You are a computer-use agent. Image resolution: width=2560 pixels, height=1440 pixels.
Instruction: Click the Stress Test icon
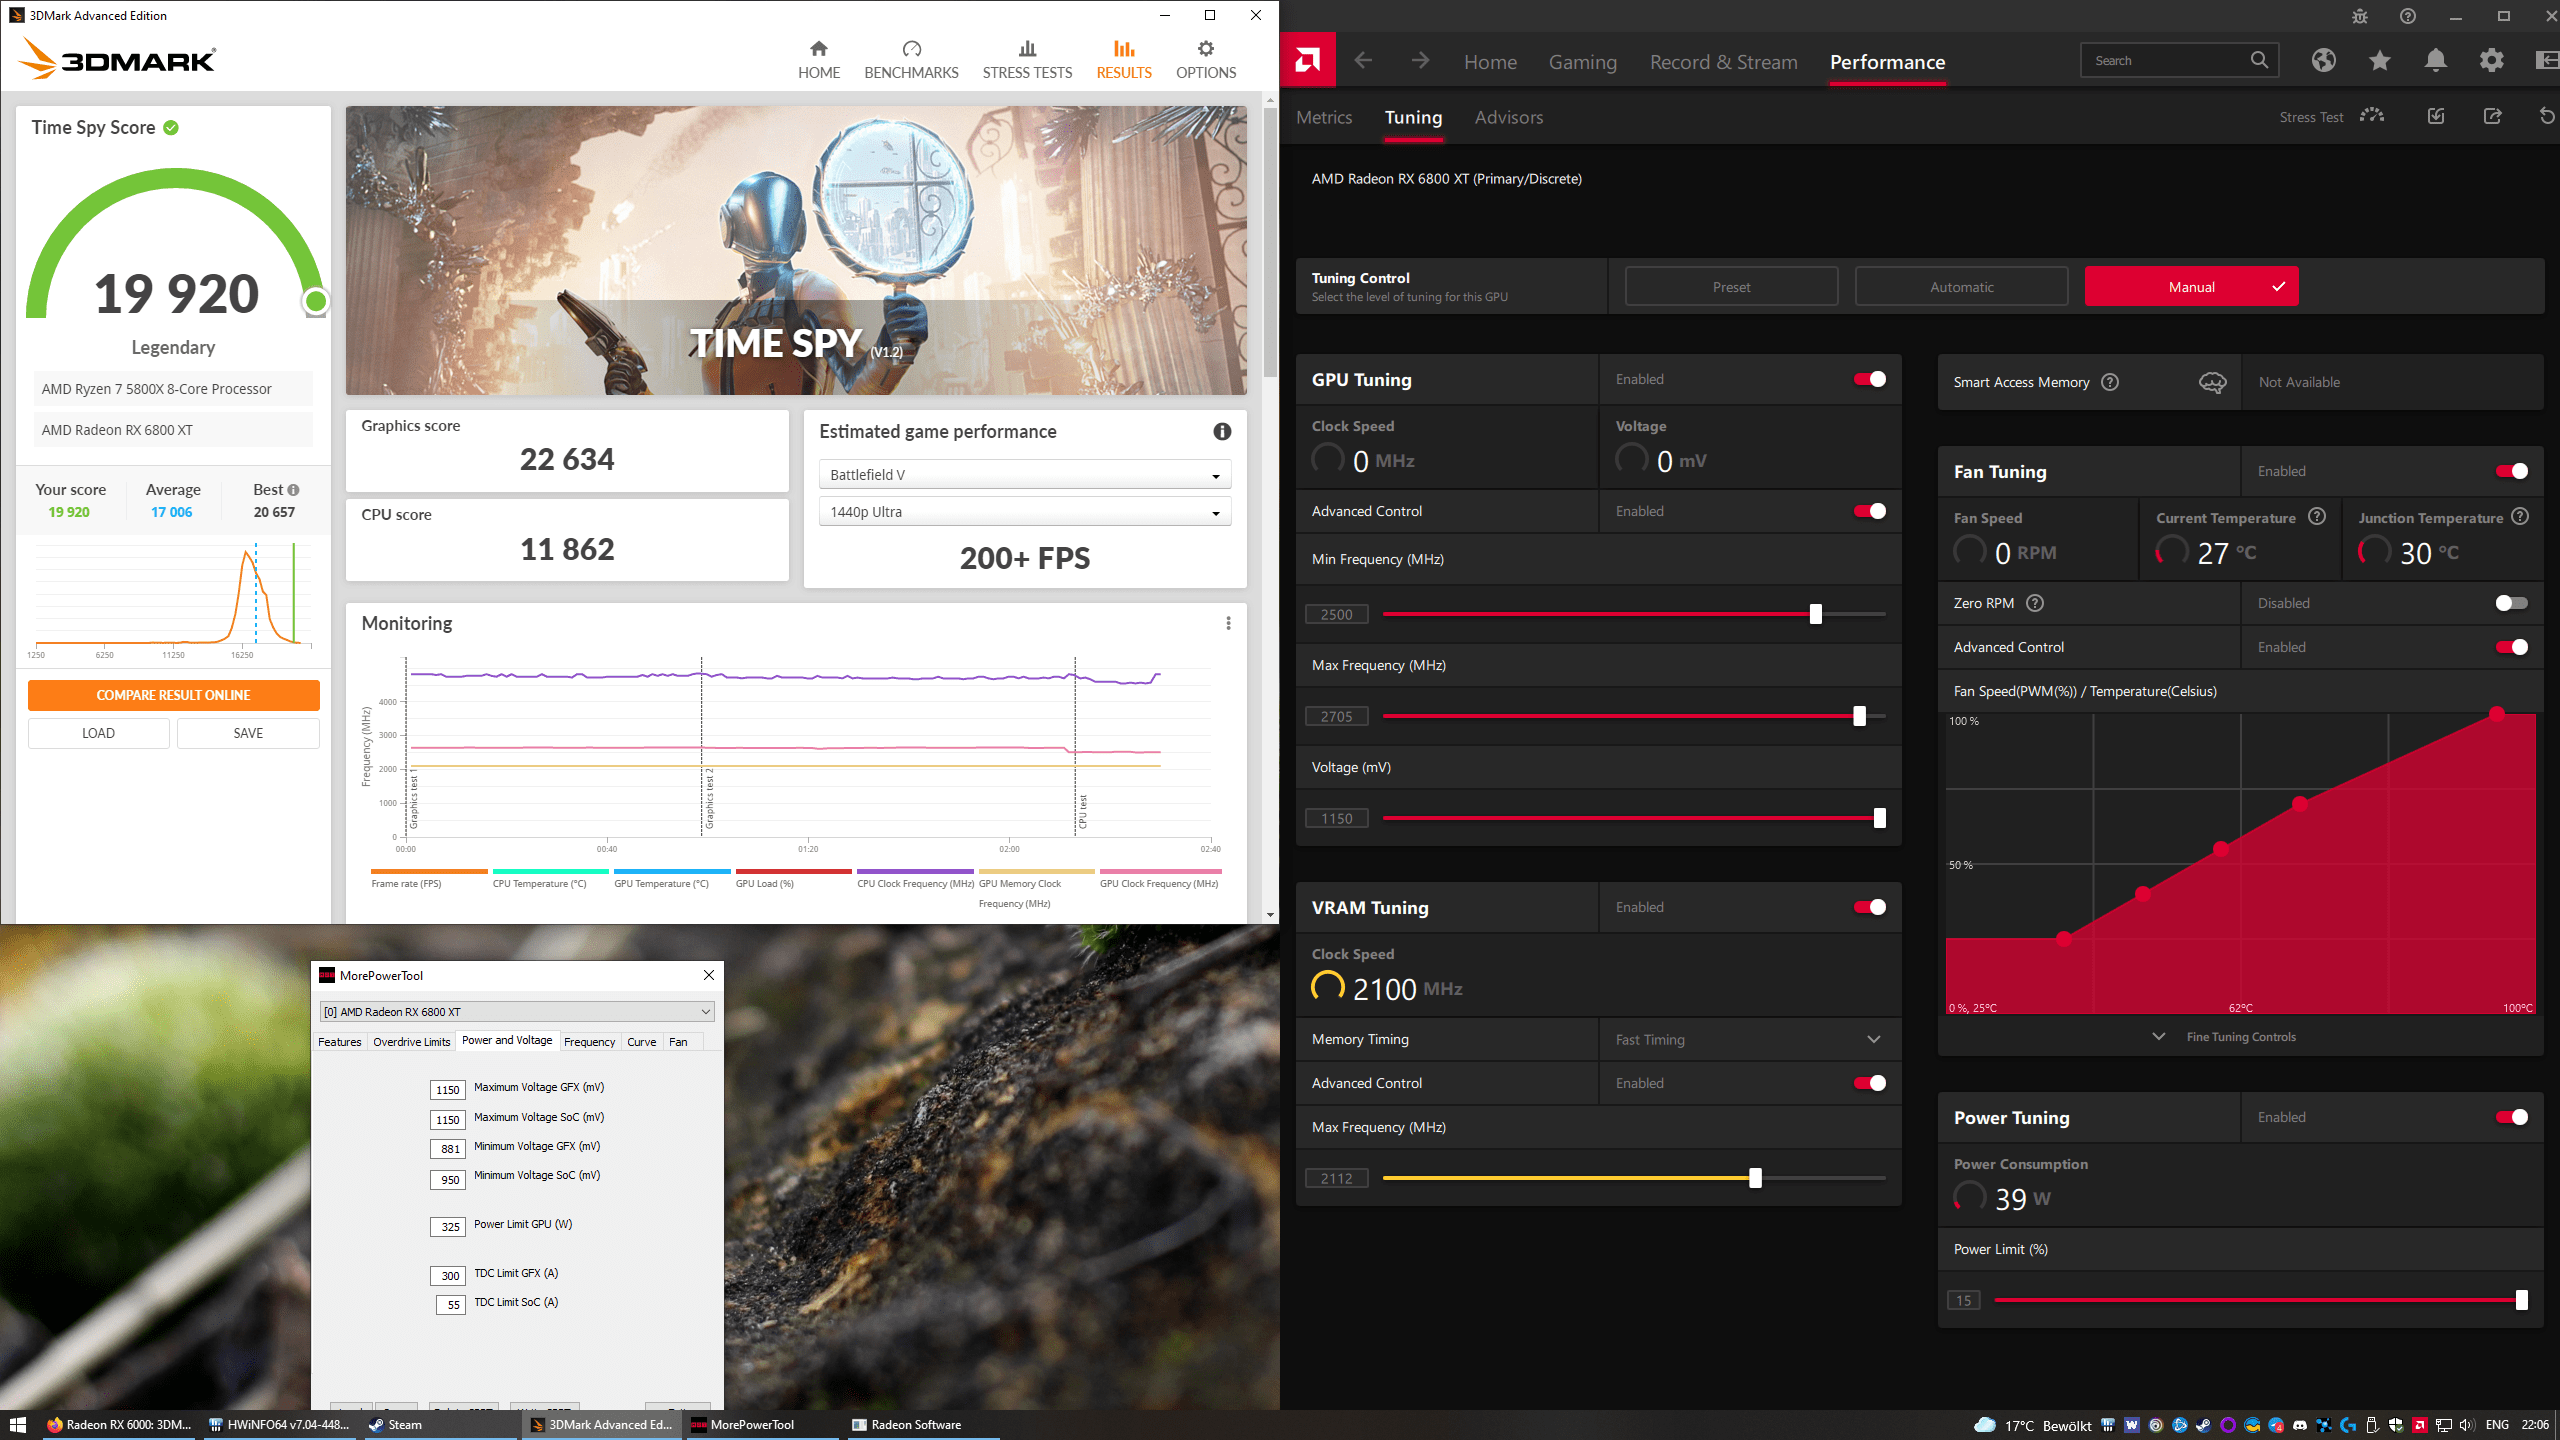[x=2371, y=116]
